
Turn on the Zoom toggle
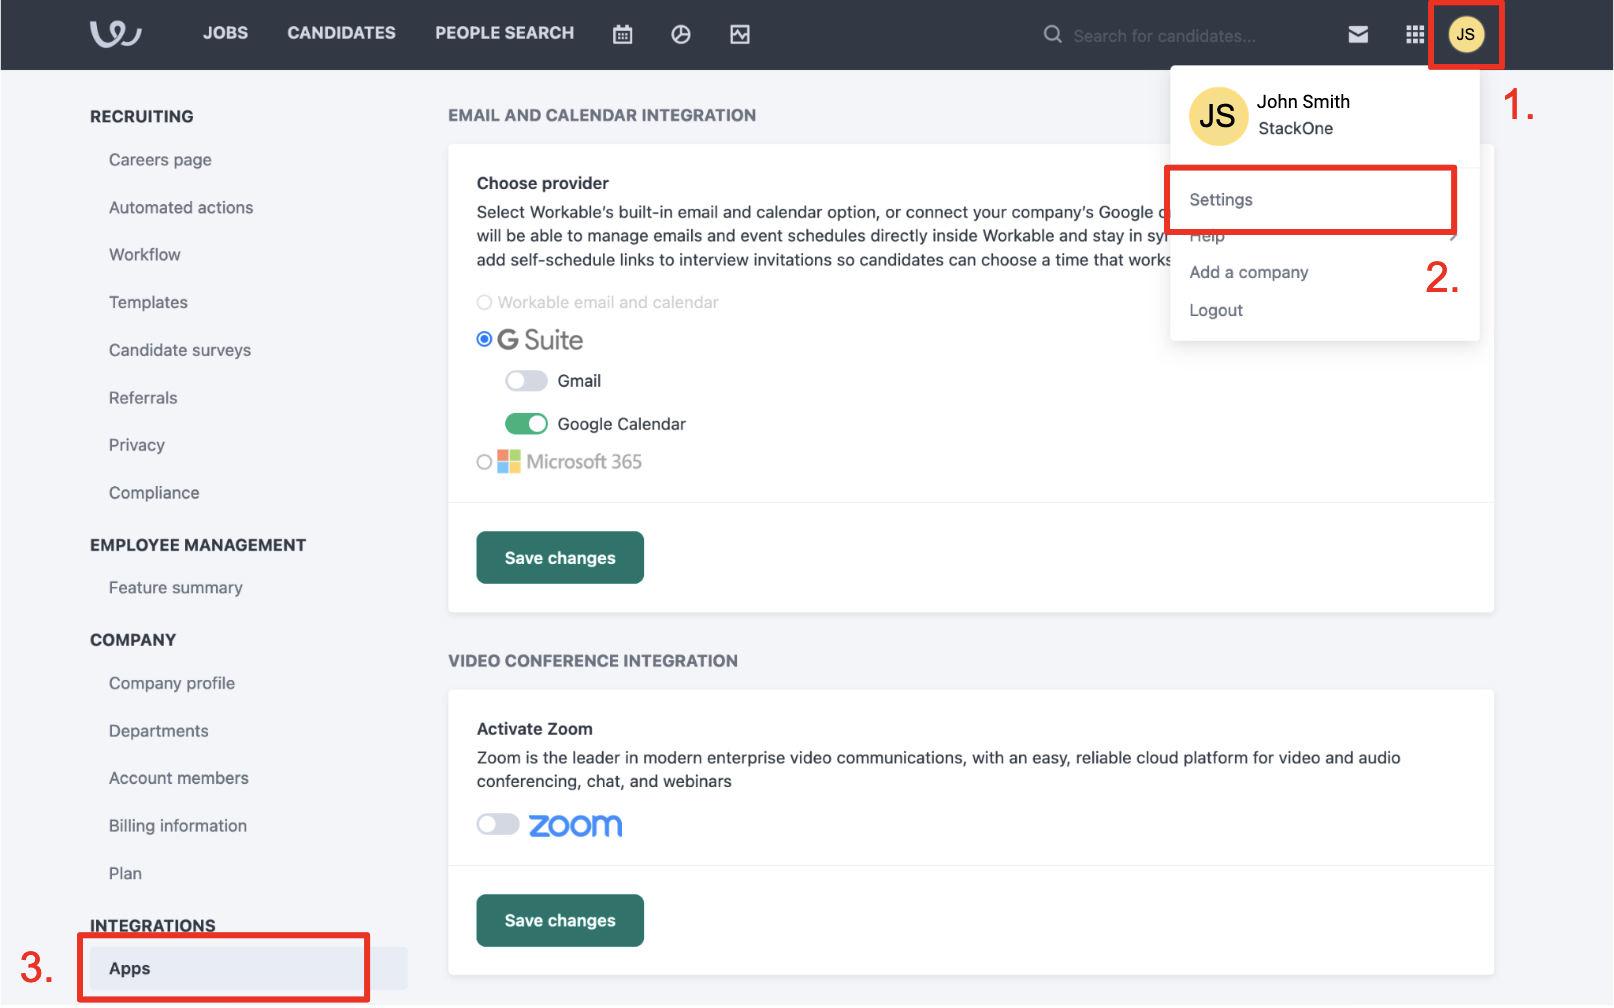tap(498, 824)
